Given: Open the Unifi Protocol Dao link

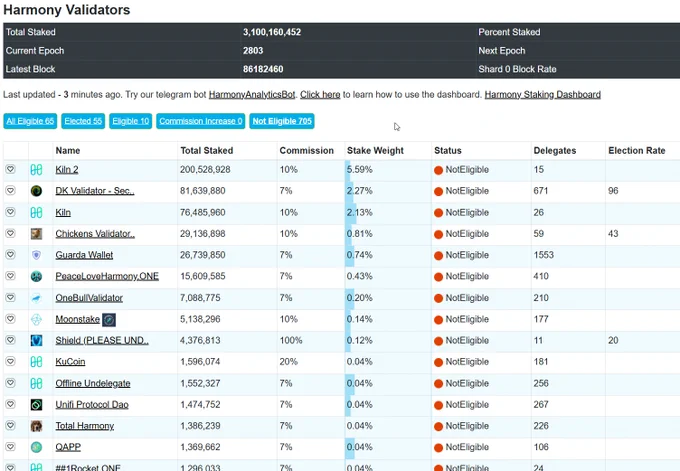Looking at the screenshot, I should point(92,405).
